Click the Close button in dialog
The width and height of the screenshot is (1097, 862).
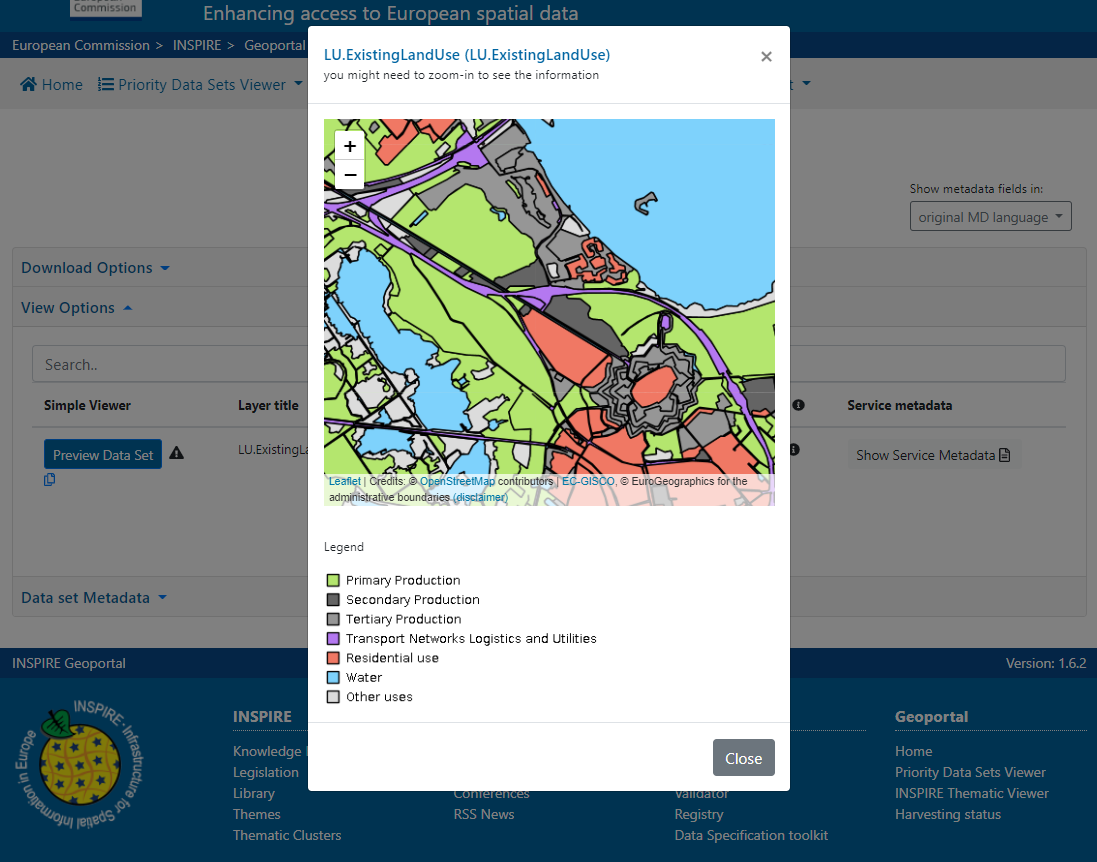click(x=743, y=758)
